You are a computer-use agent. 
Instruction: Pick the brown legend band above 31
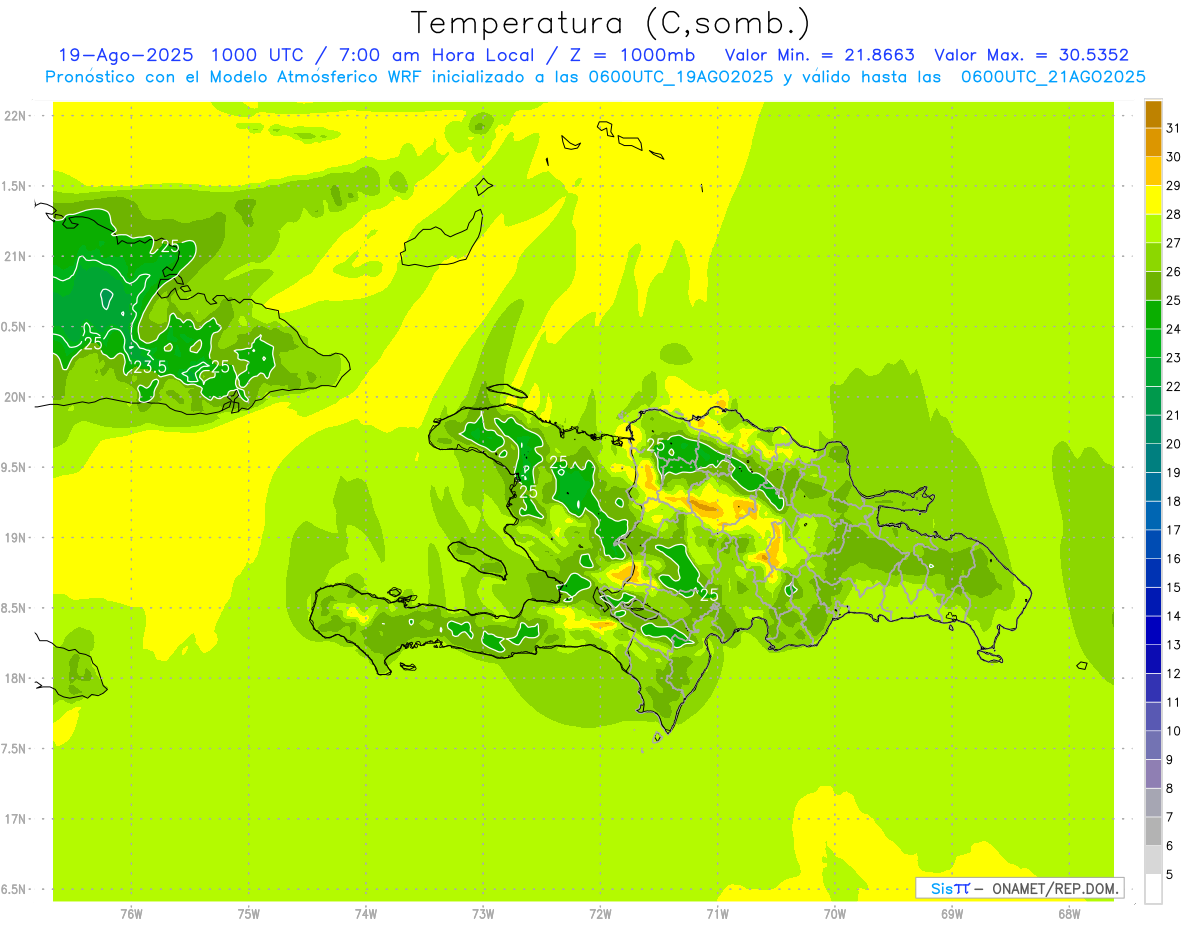(x=1153, y=113)
